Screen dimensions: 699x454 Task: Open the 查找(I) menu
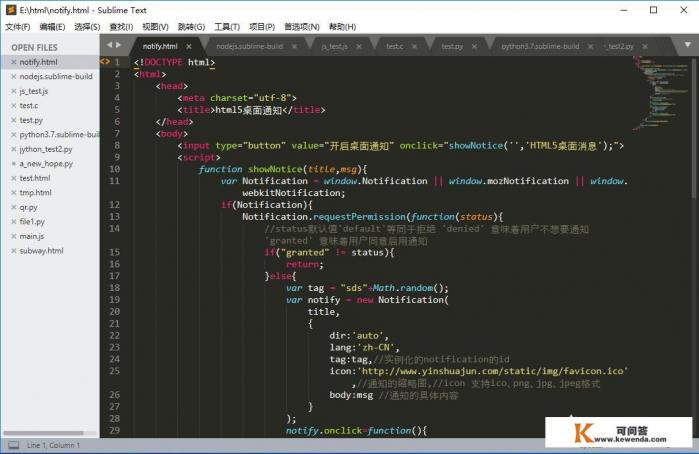click(x=121, y=27)
